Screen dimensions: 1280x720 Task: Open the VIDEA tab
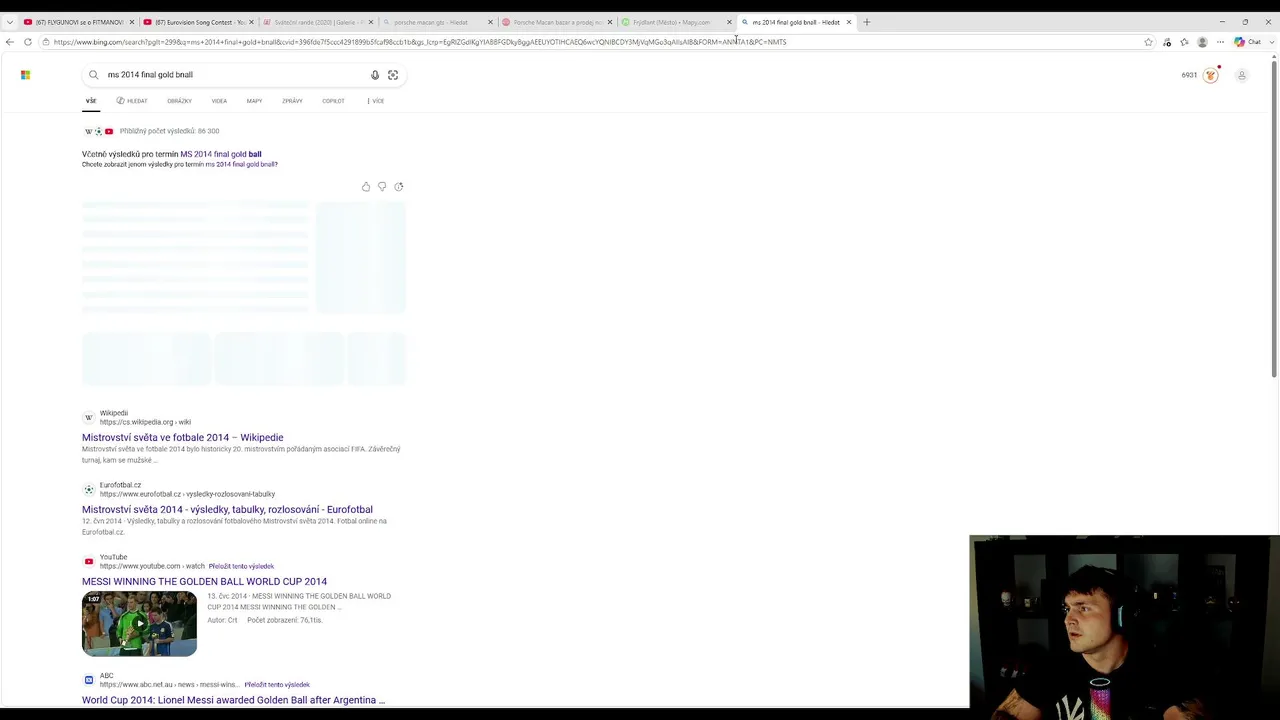(x=219, y=101)
